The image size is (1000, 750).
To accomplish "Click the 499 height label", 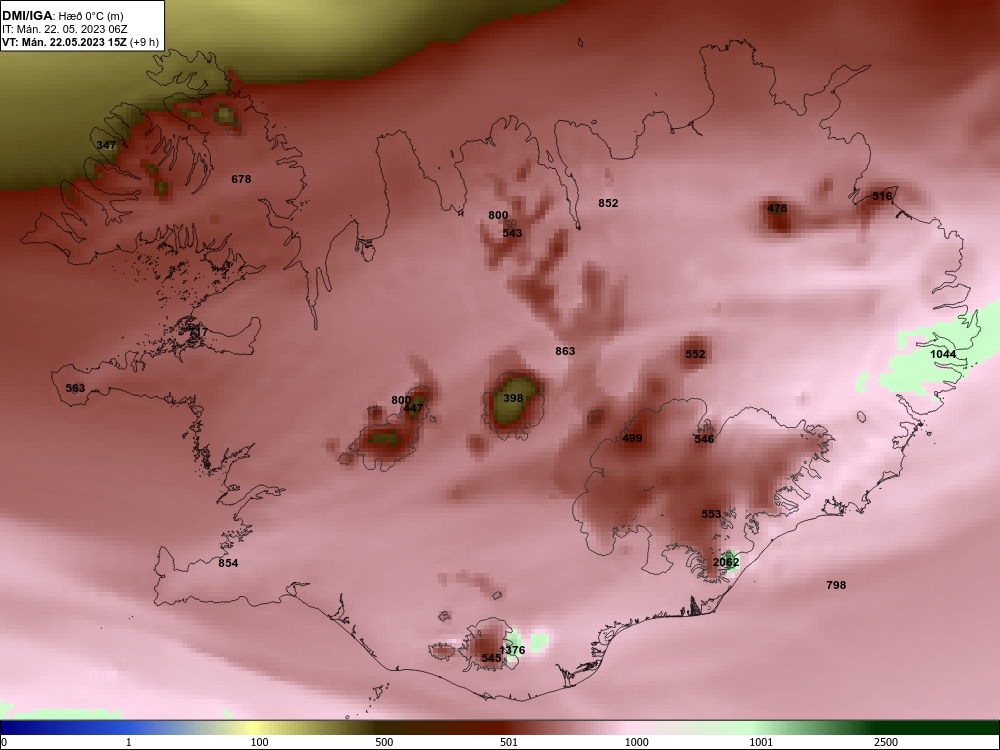I will coord(632,438).
